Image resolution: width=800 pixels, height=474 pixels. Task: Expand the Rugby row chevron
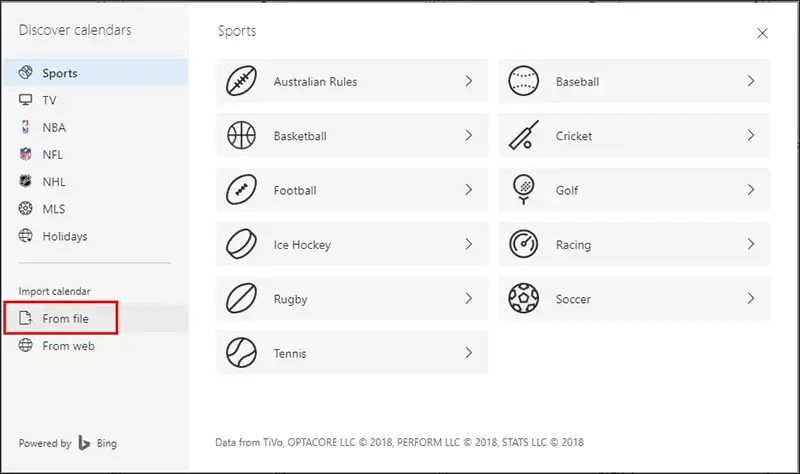pyautogui.click(x=468, y=299)
